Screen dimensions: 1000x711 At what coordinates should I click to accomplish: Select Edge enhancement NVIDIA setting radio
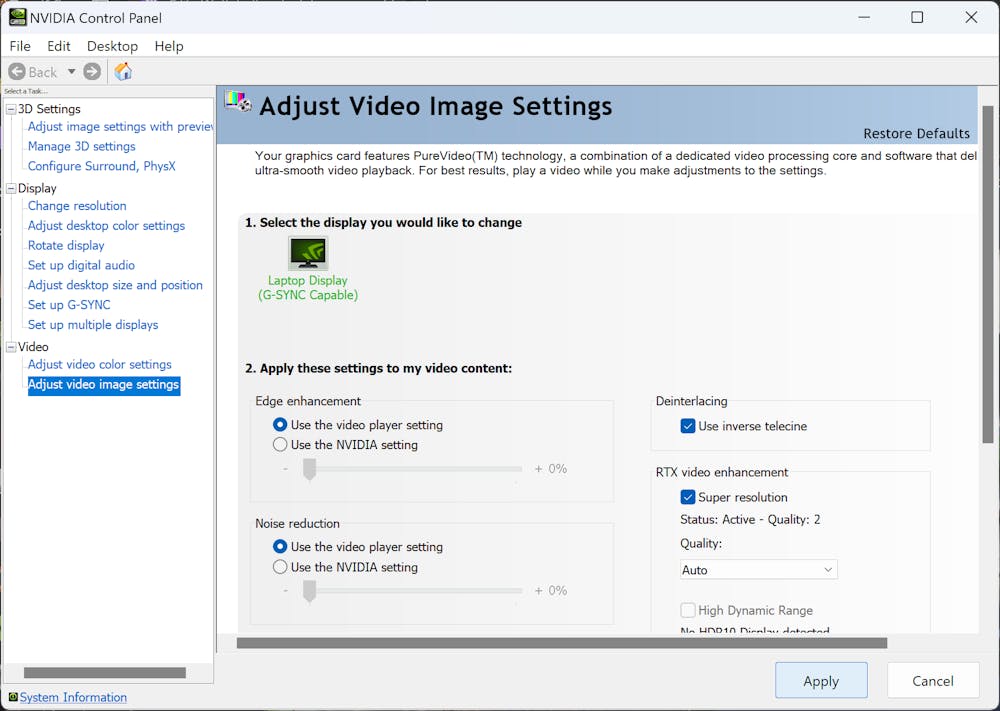pos(279,444)
